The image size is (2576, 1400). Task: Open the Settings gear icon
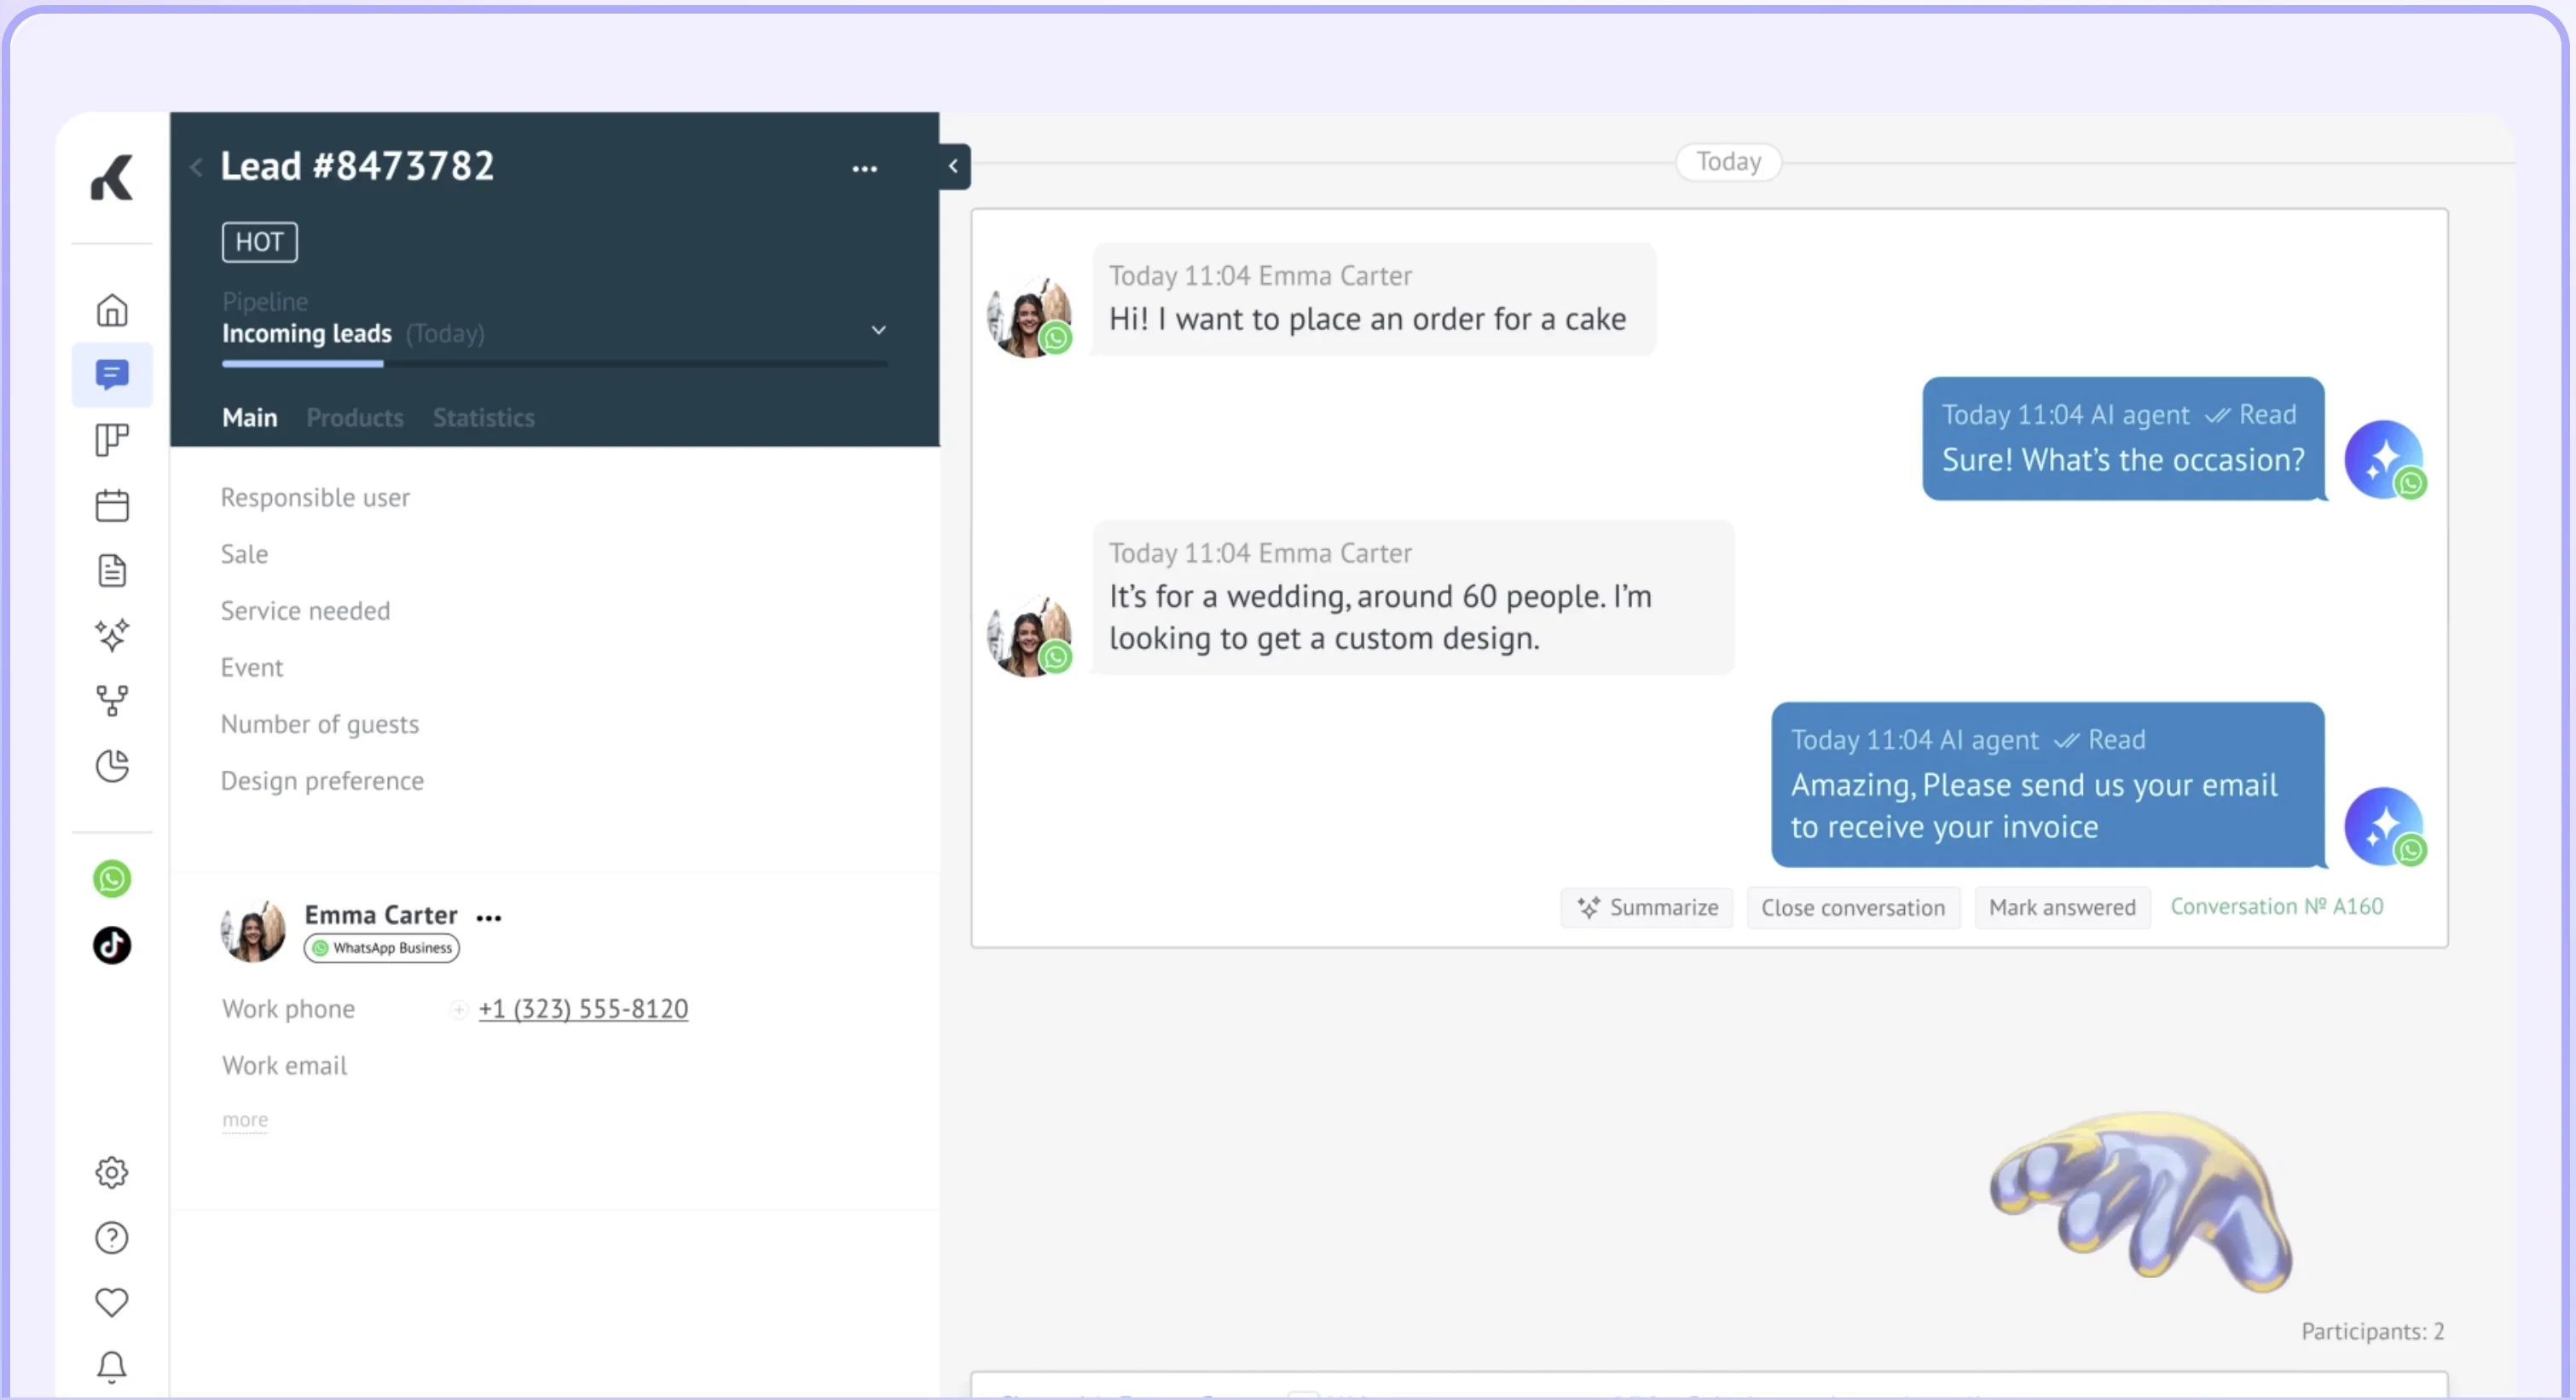(x=112, y=1172)
